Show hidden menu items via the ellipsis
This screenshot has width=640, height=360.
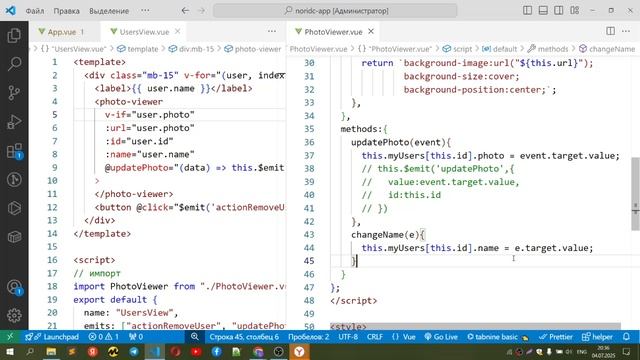(145, 11)
